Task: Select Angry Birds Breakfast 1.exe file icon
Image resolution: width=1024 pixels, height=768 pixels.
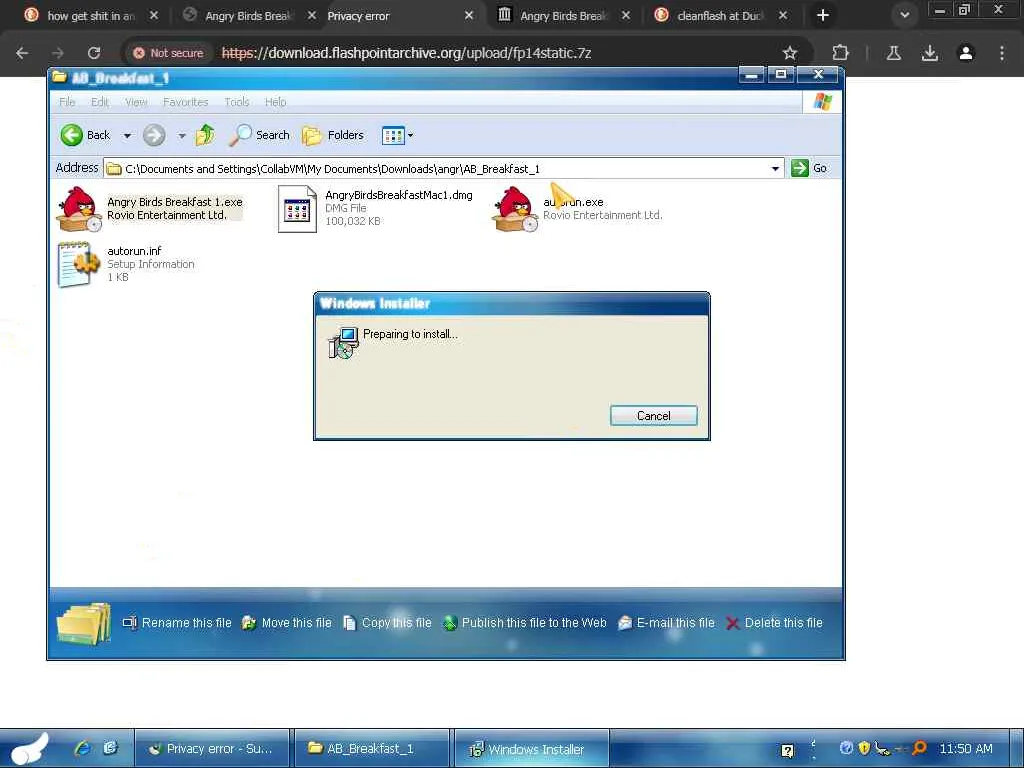Action: (79, 208)
